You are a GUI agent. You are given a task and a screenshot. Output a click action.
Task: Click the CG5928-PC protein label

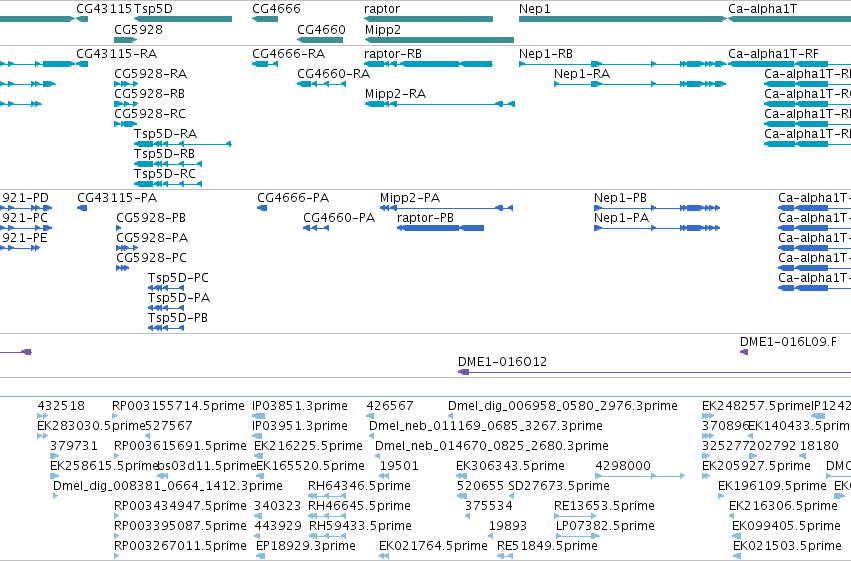(151, 258)
